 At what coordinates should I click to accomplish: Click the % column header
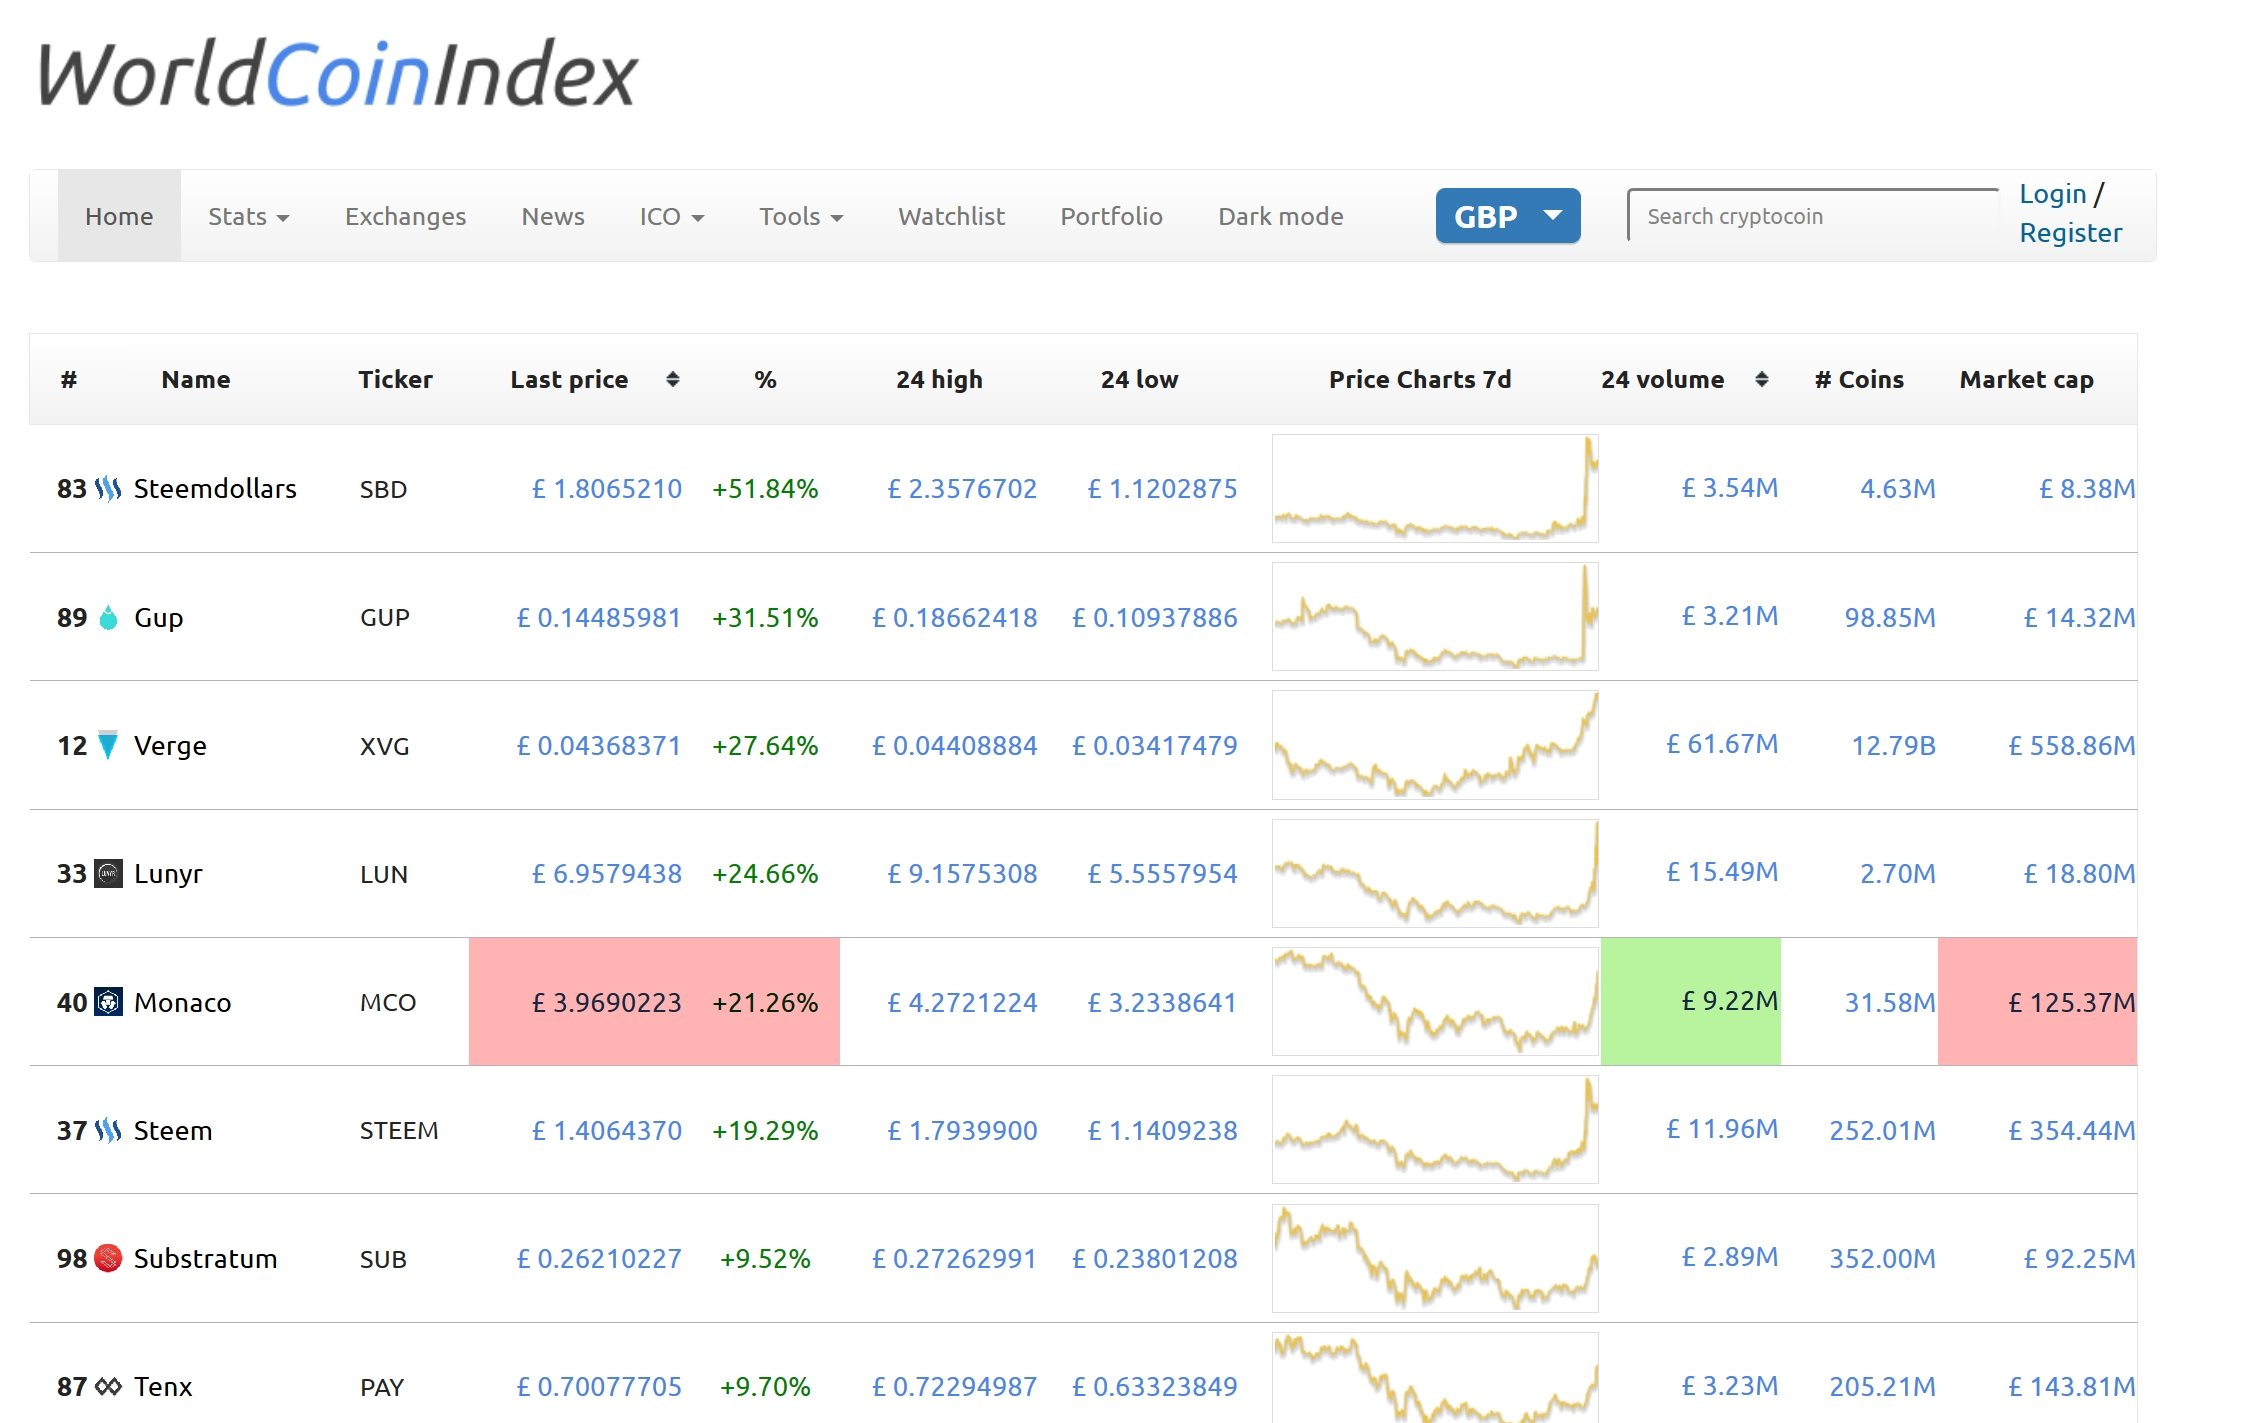(765, 379)
